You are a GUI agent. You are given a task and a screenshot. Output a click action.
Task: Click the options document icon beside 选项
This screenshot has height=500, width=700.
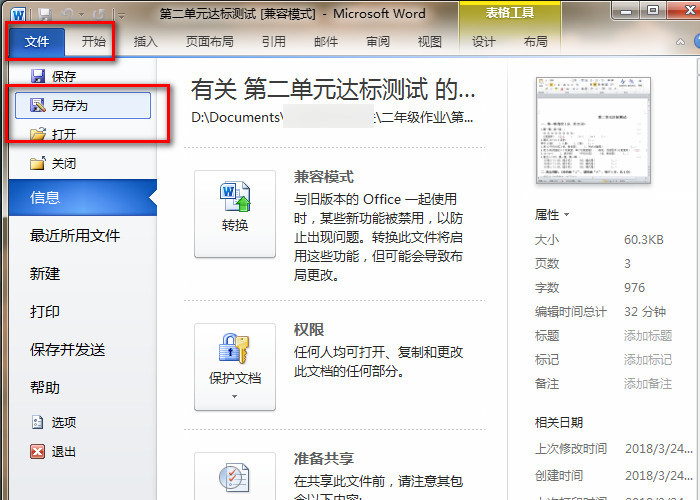[x=38, y=422]
